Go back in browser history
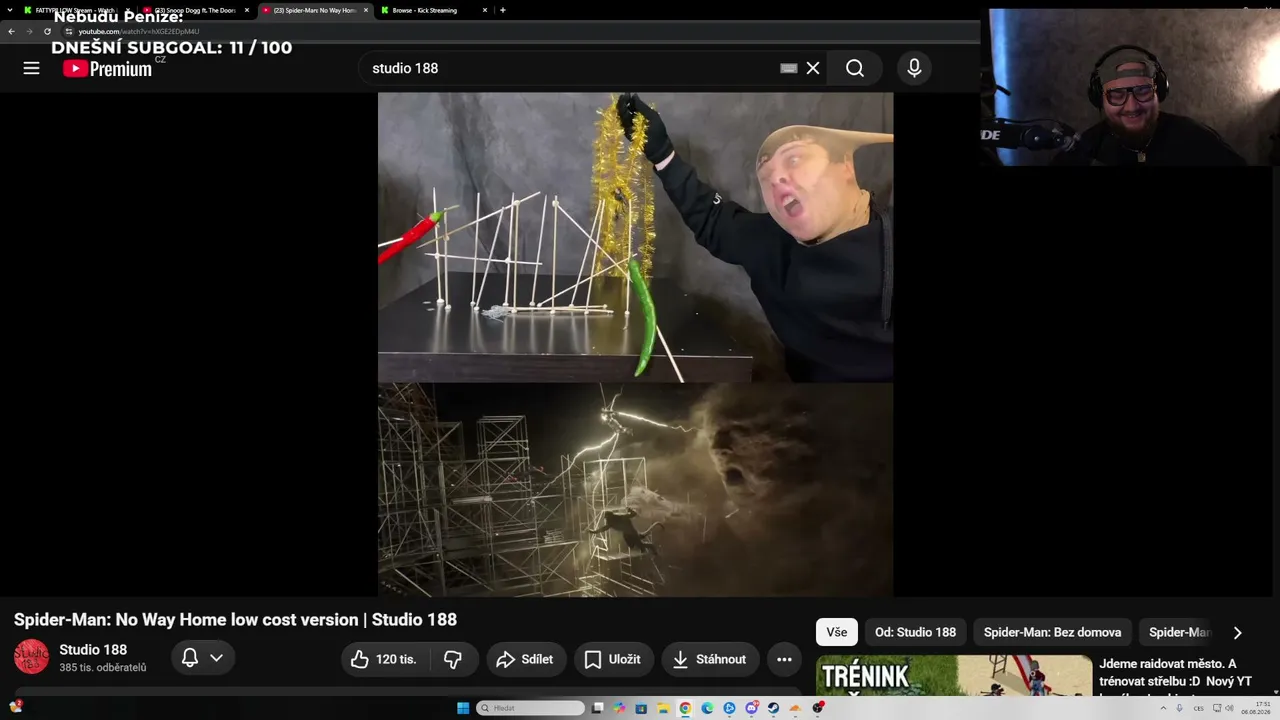 point(11,31)
